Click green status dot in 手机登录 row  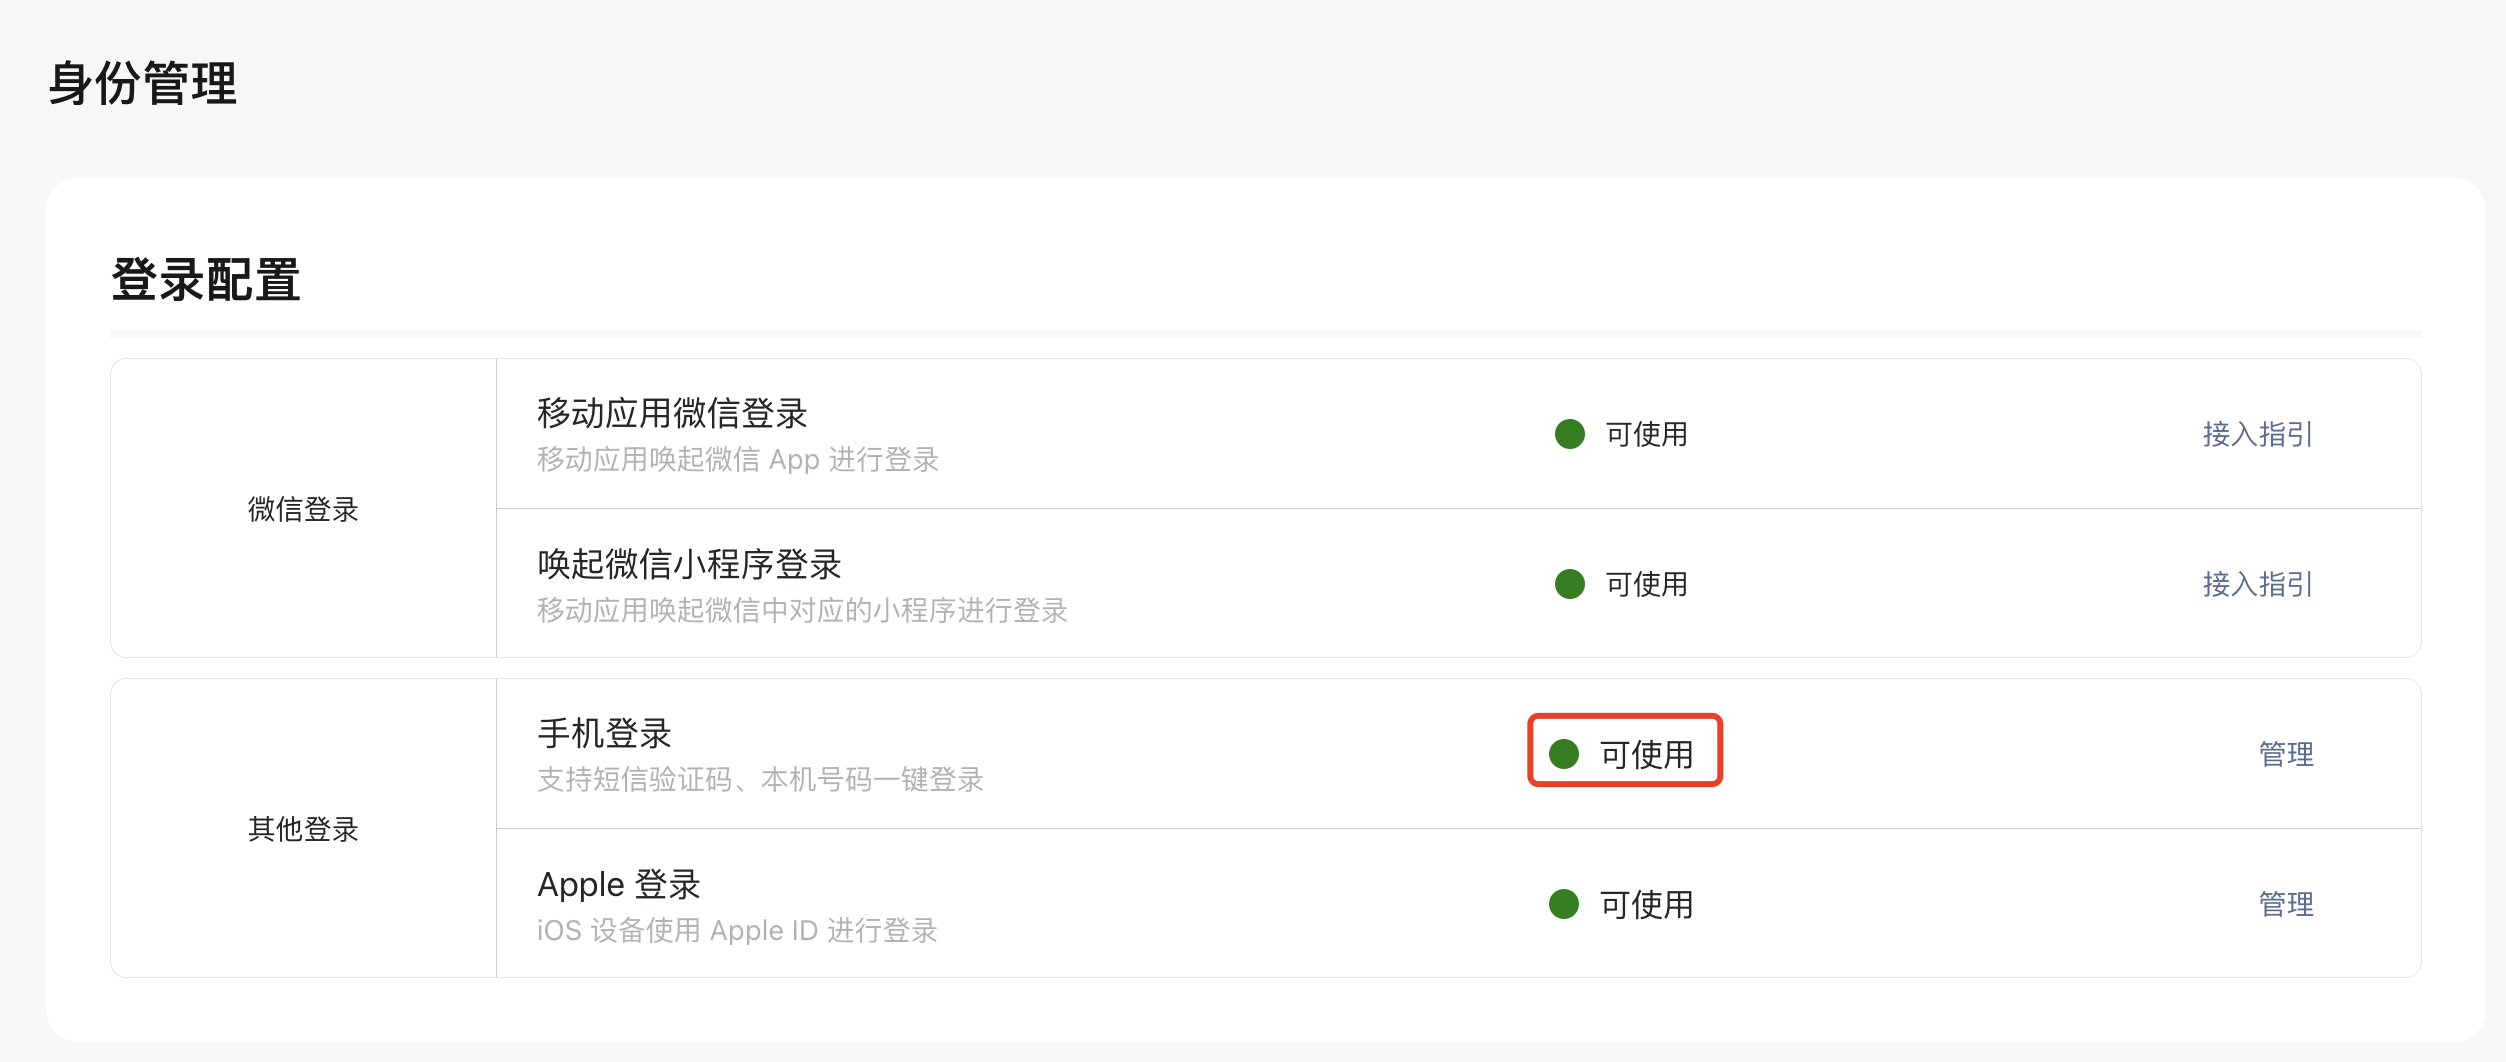1563,754
